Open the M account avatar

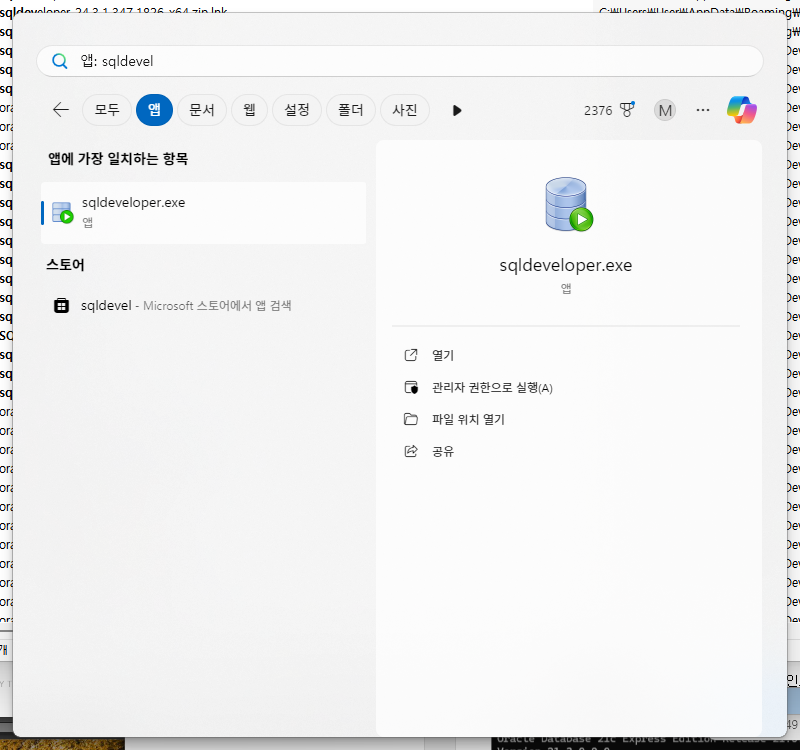pos(665,110)
